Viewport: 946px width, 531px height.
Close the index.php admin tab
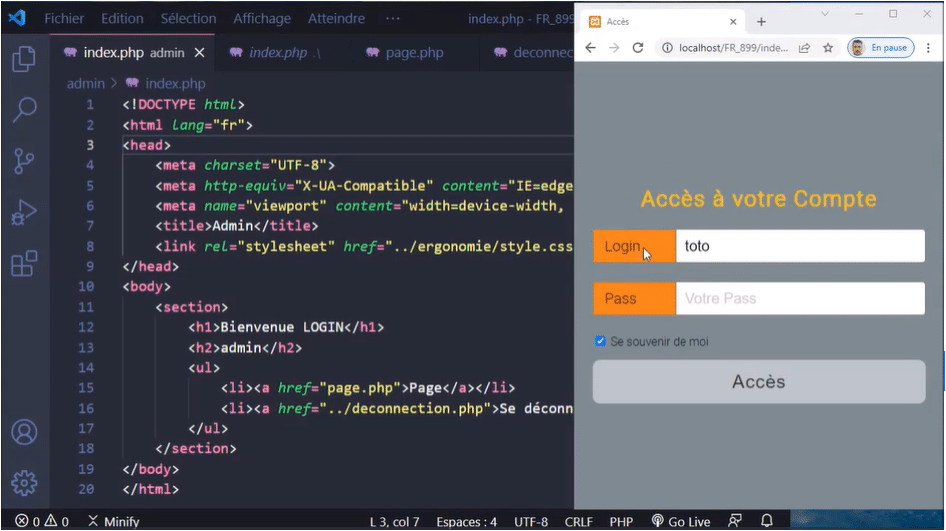click(200, 53)
